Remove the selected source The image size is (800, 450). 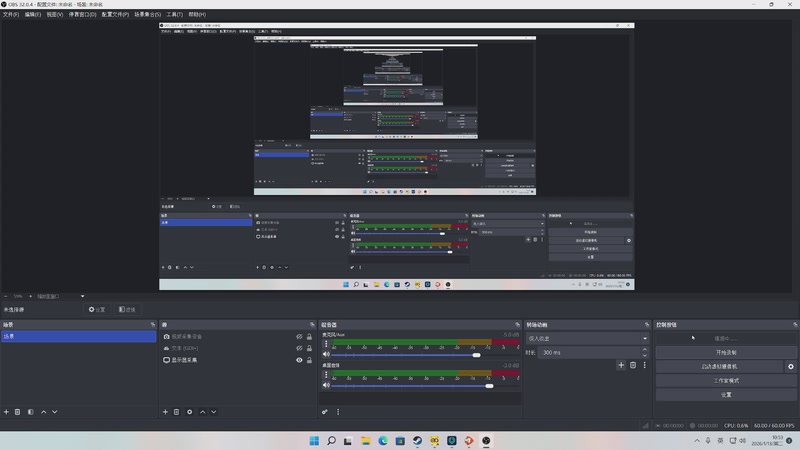(177, 412)
